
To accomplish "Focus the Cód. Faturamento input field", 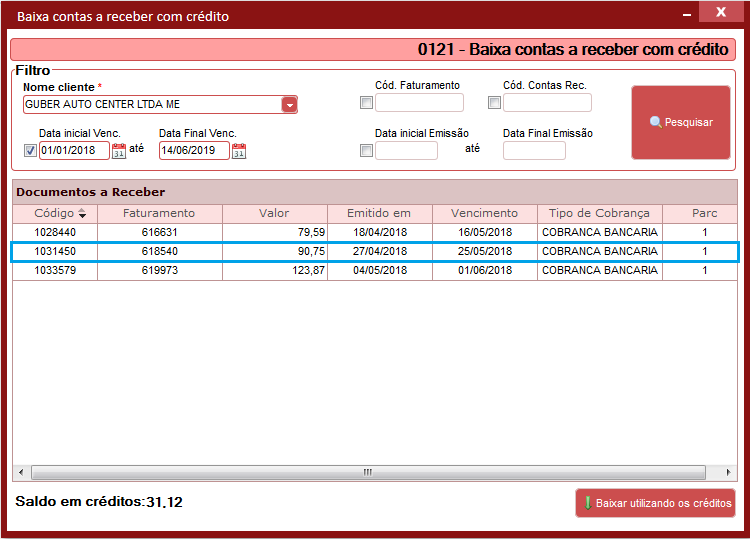I will (419, 103).
